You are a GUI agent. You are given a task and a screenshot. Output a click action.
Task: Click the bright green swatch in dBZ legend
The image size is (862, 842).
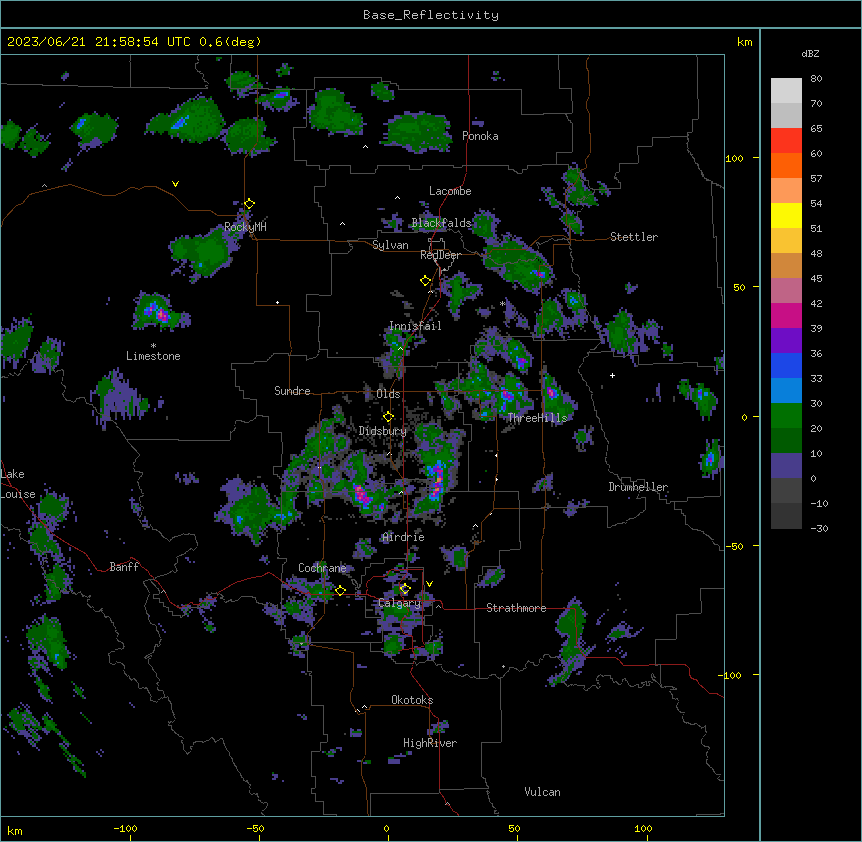pos(786,416)
